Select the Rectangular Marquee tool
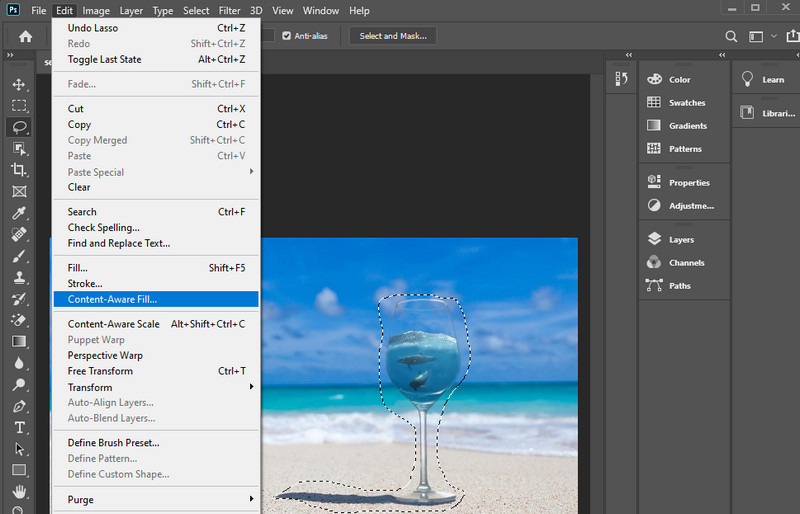Viewport: 800px width, 514px height. coord(19,105)
